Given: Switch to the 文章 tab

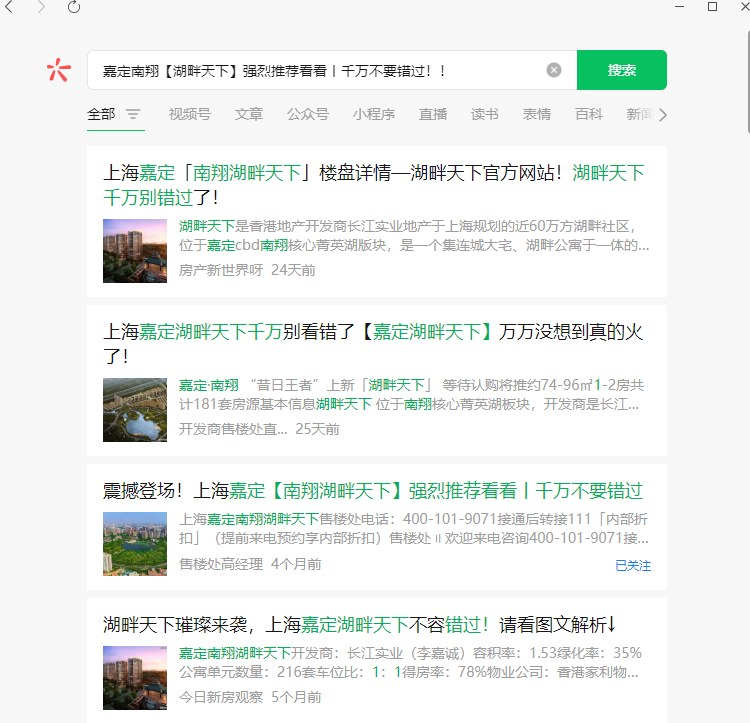Looking at the screenshot, I should pos(249,114).
